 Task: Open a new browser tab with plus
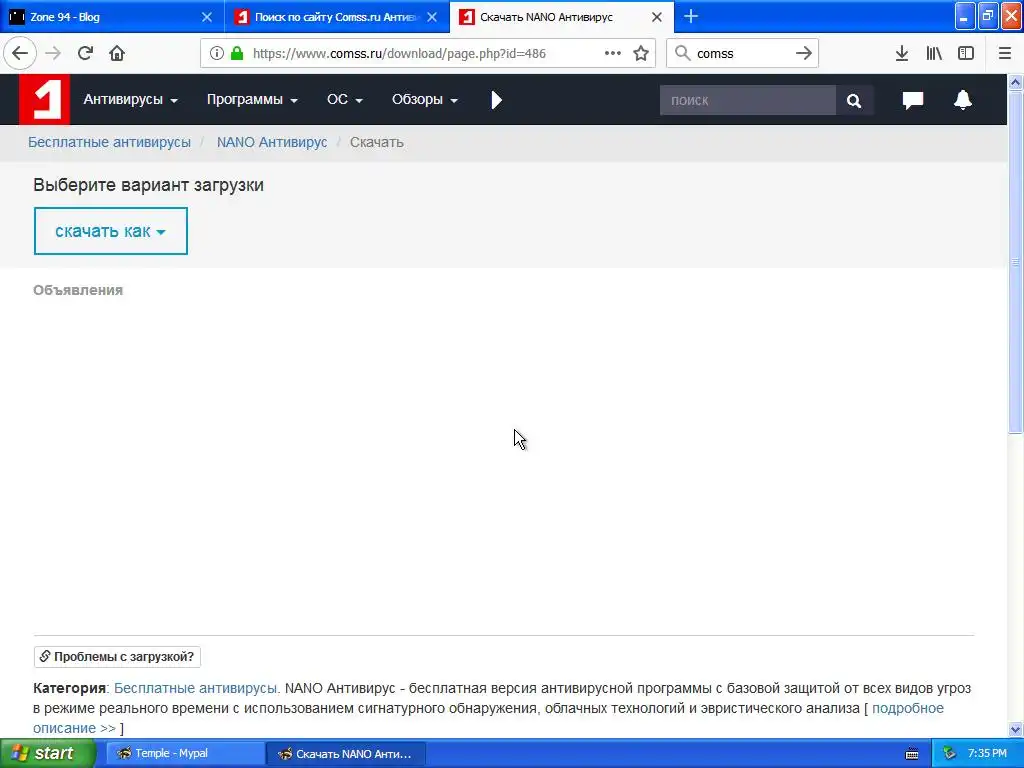pyautogui.click(x=690, y=17)
